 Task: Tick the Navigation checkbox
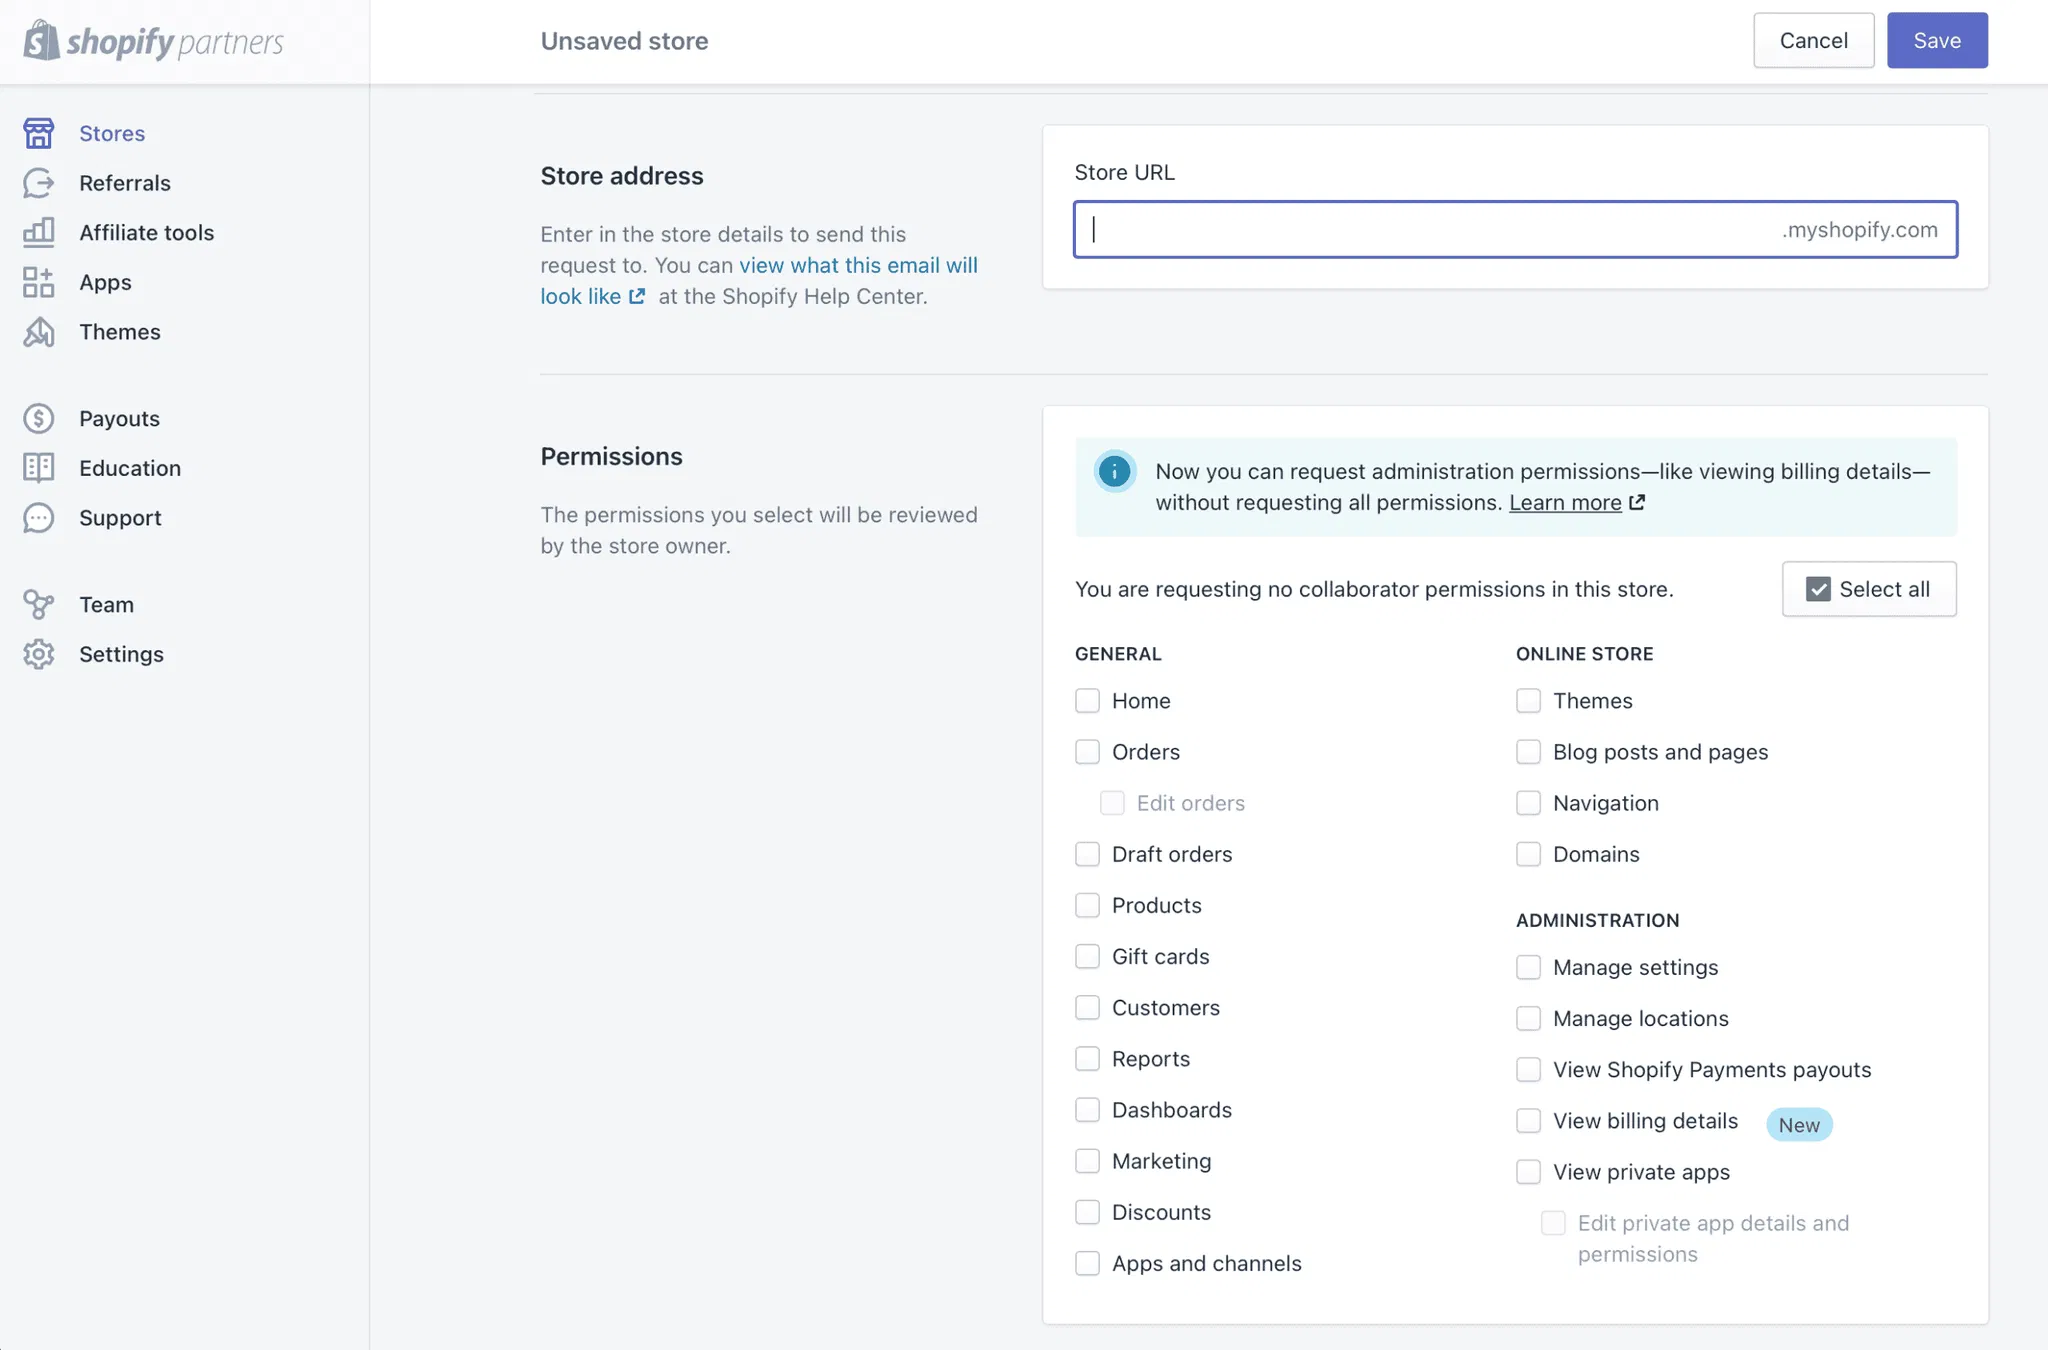click(1528, 803)
